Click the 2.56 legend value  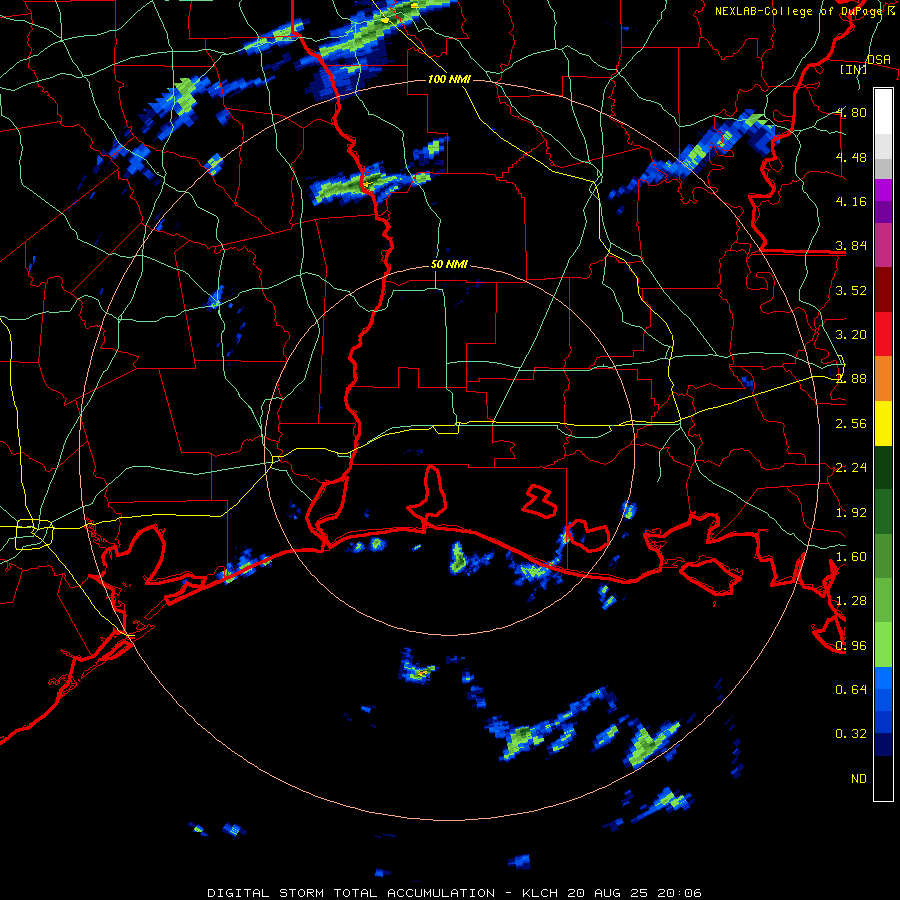pyautogui.click(x=851, y=423)
